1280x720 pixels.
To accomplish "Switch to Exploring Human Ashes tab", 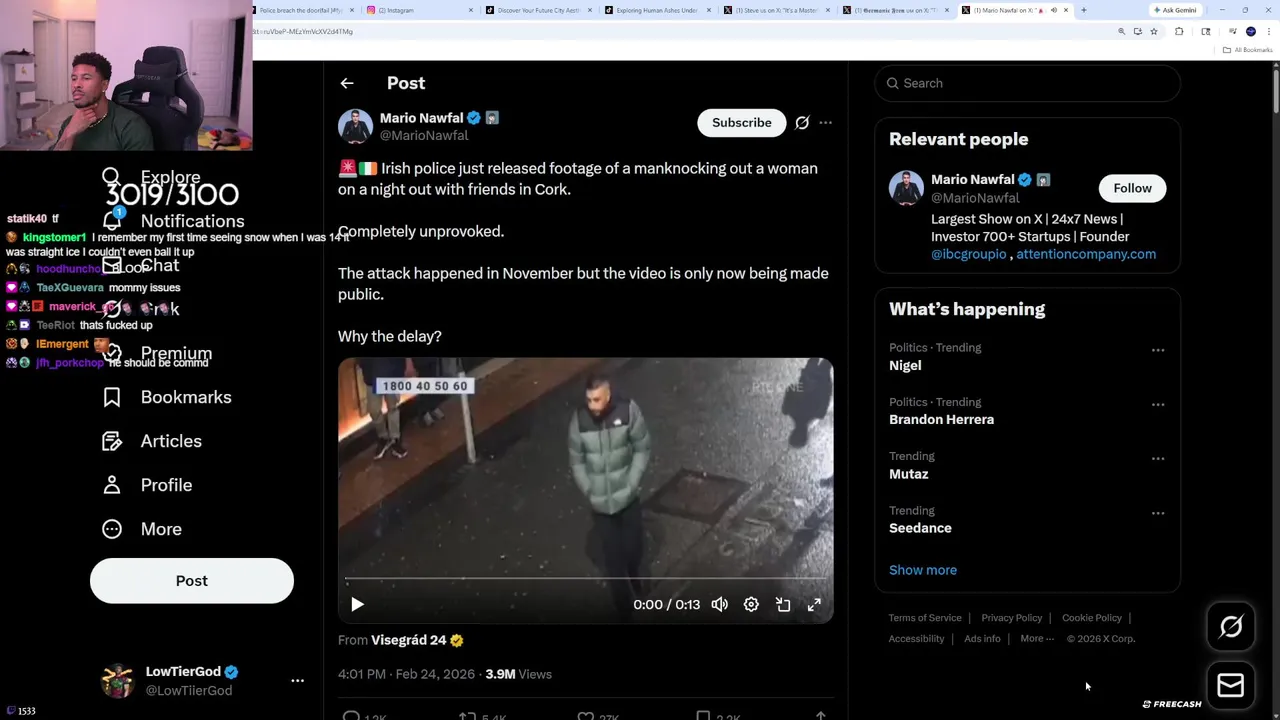I will pos(655,10).
